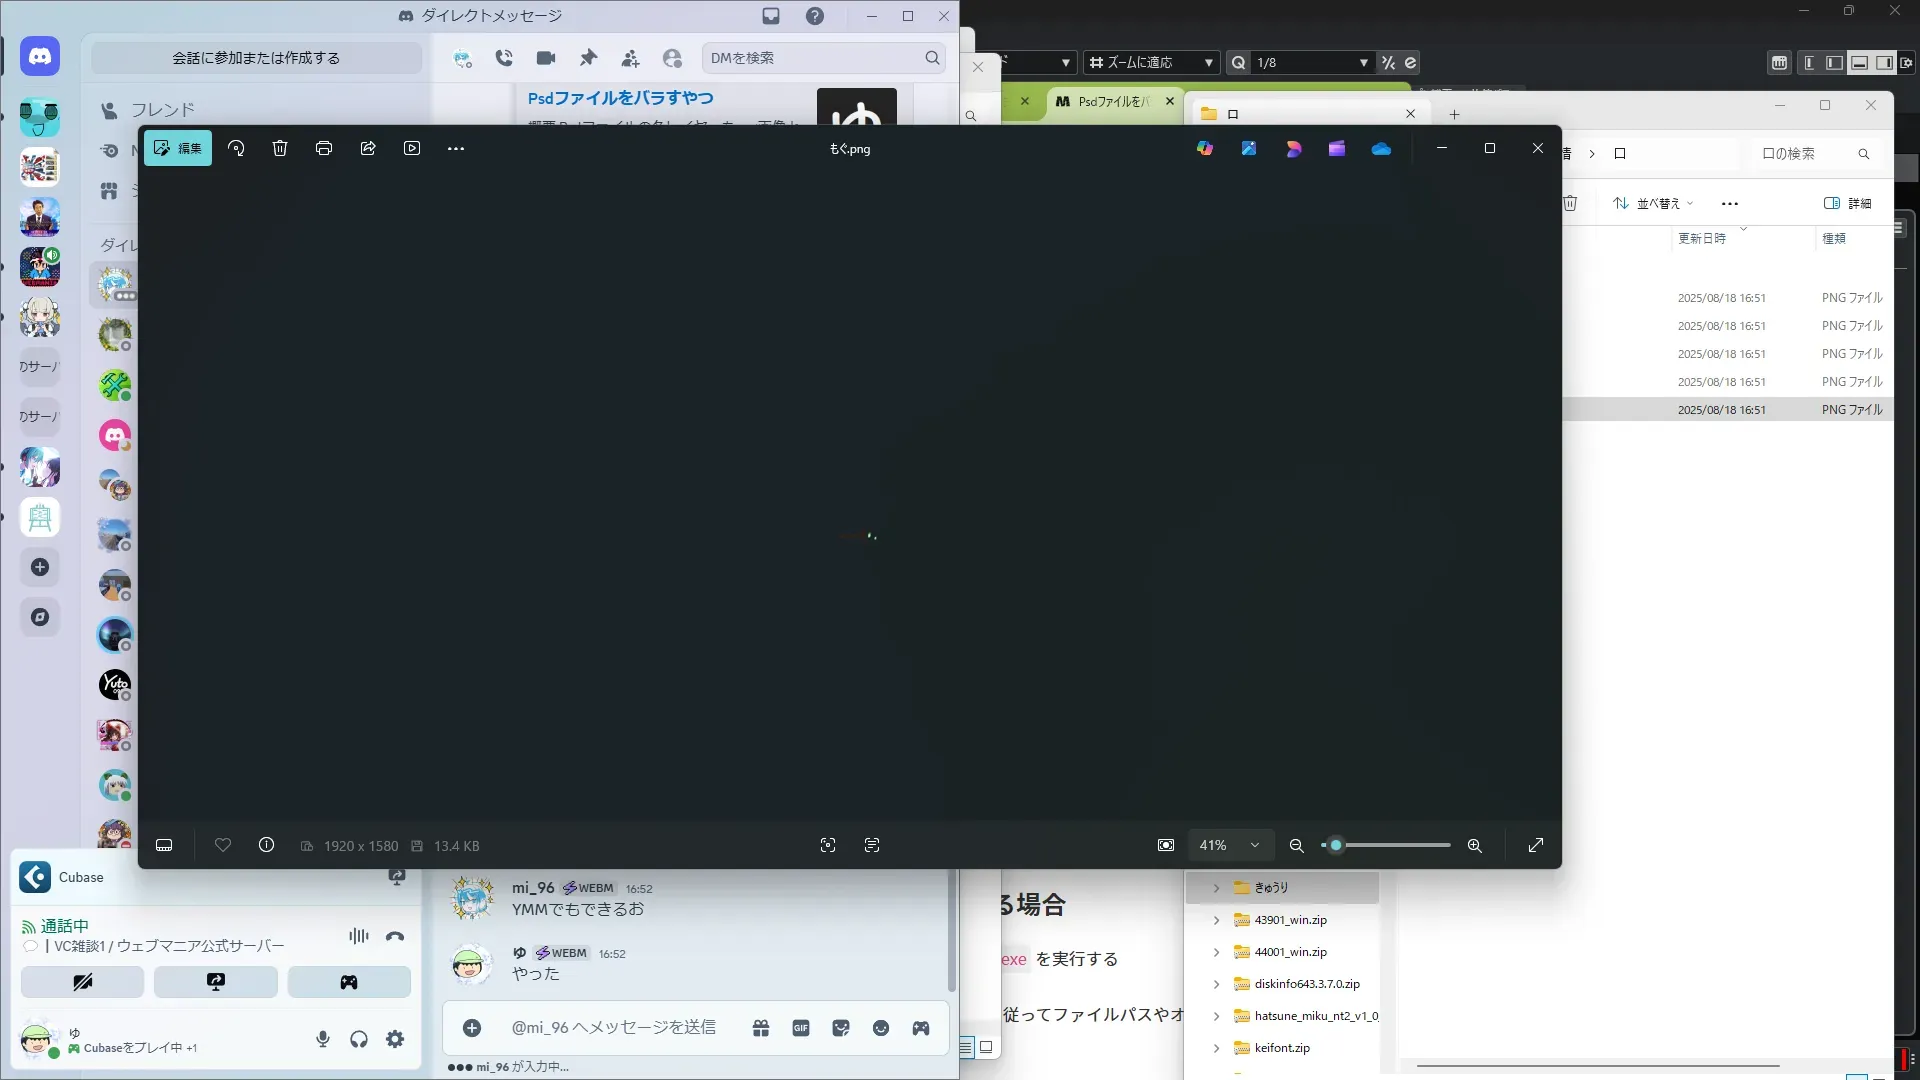
Task: Adjust the Photos zoom slider
Action: 1336,846
